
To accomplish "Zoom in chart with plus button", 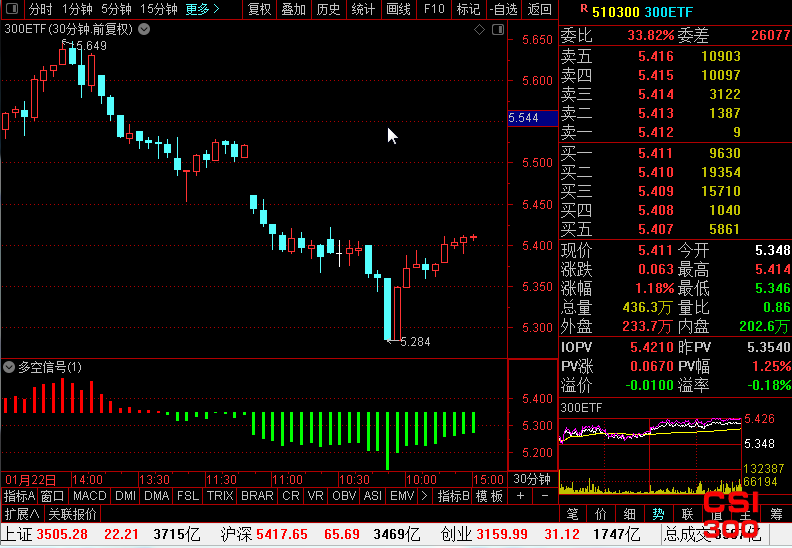I will tap(520, 496).
